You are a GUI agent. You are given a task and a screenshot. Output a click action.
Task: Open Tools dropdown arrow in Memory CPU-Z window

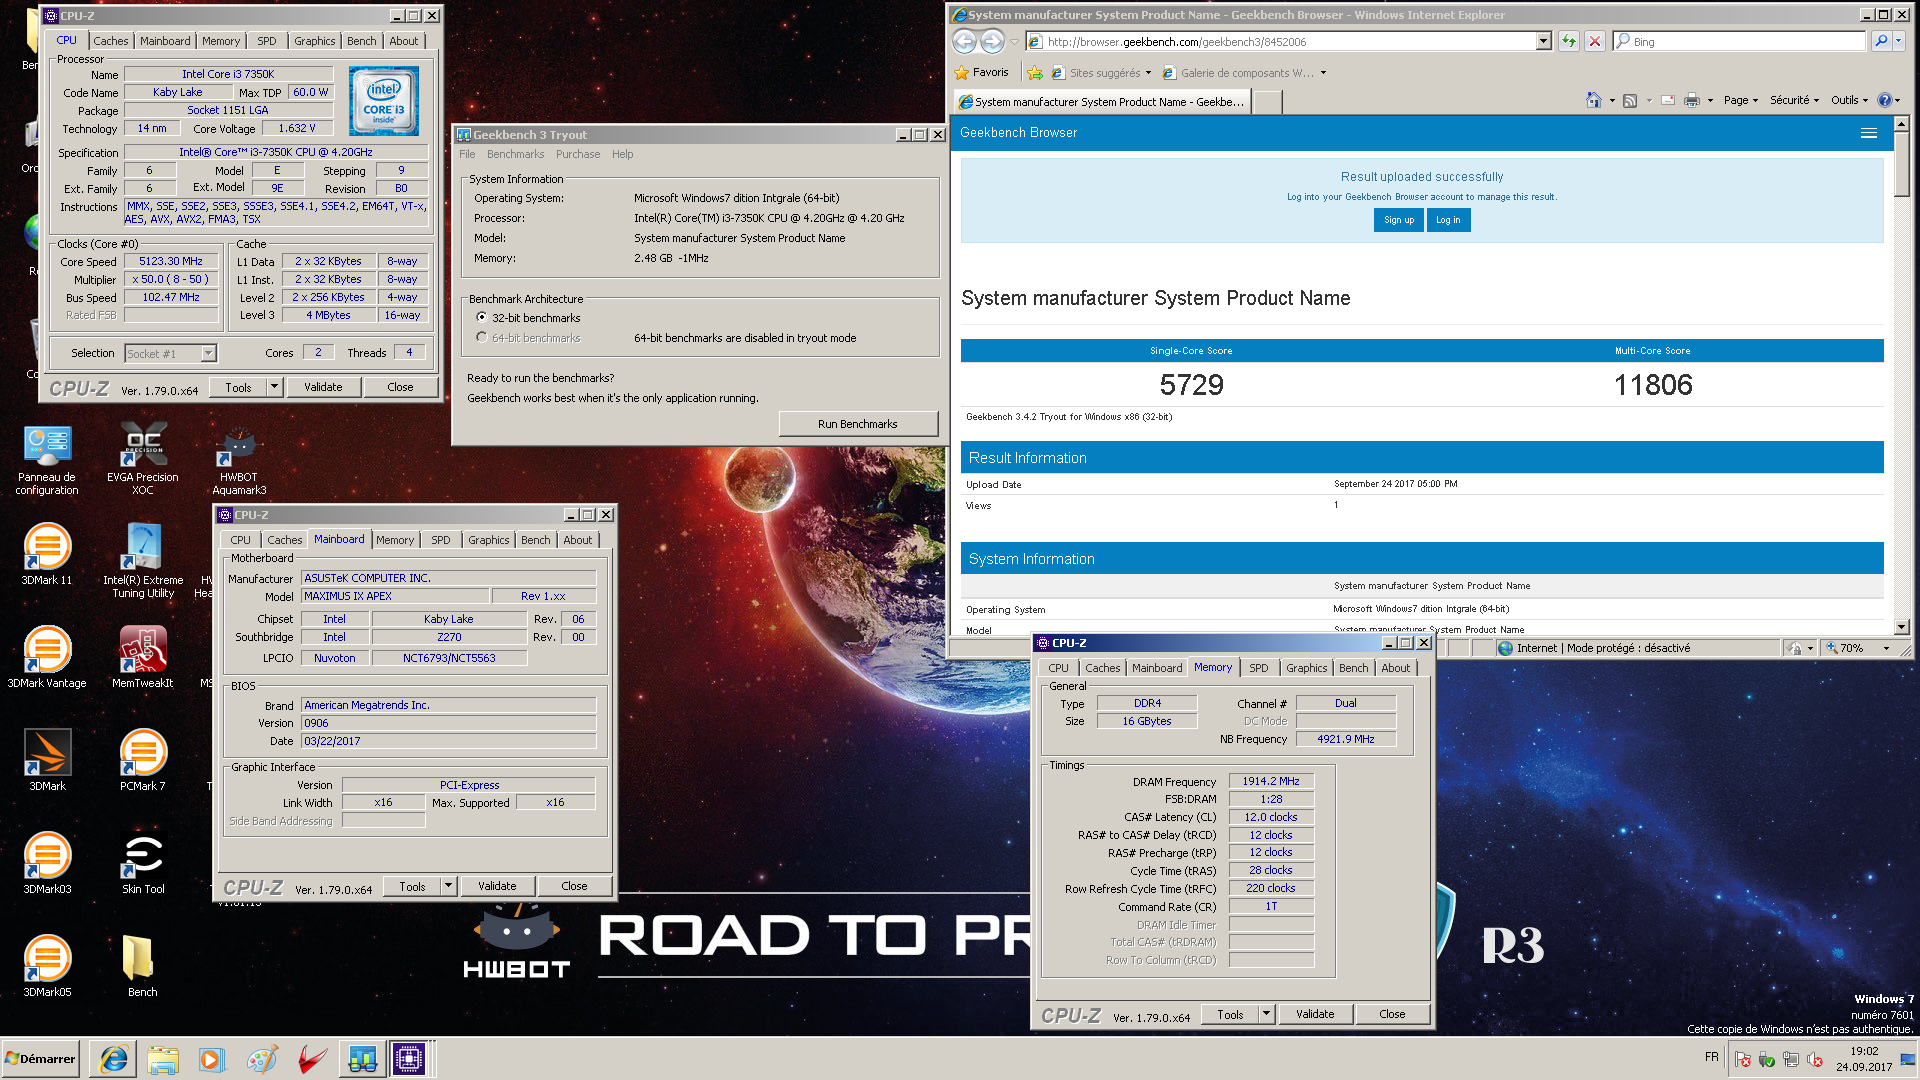(1267, 1014)
